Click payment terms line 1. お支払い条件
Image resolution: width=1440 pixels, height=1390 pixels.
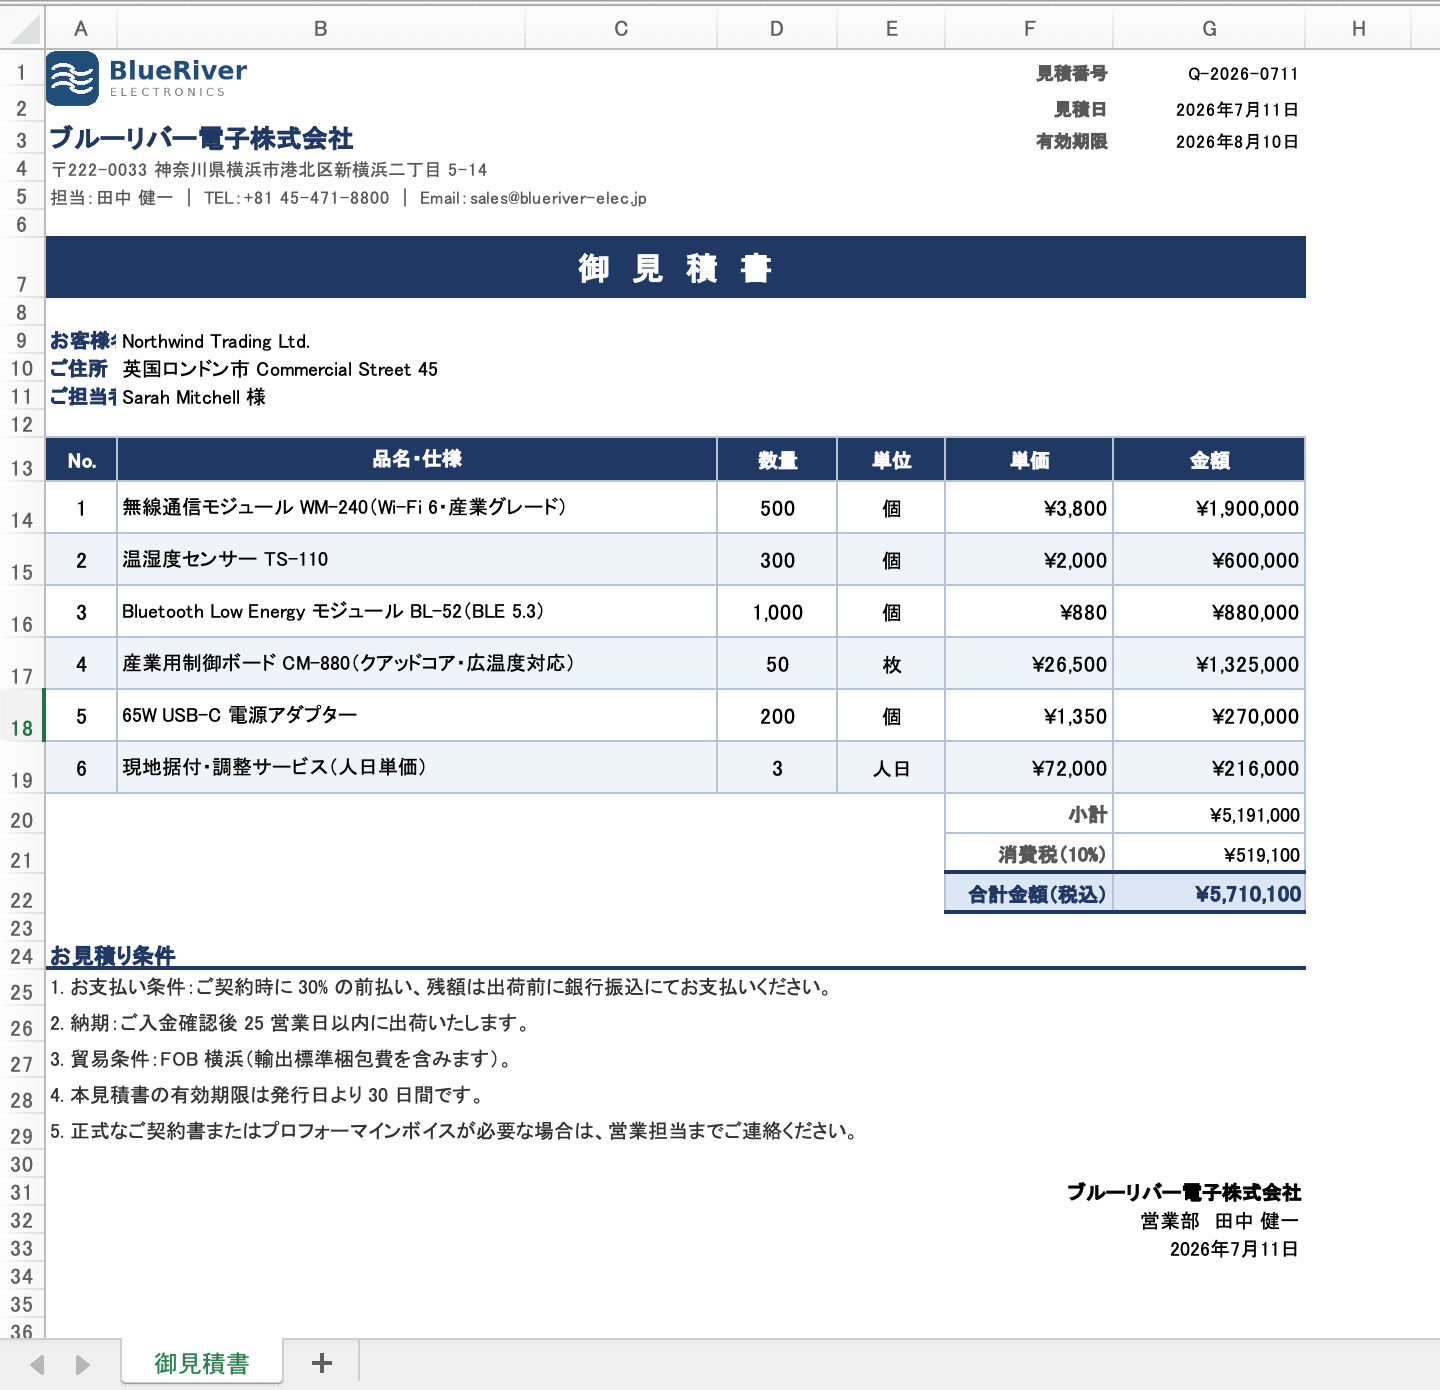pos(442,988)
